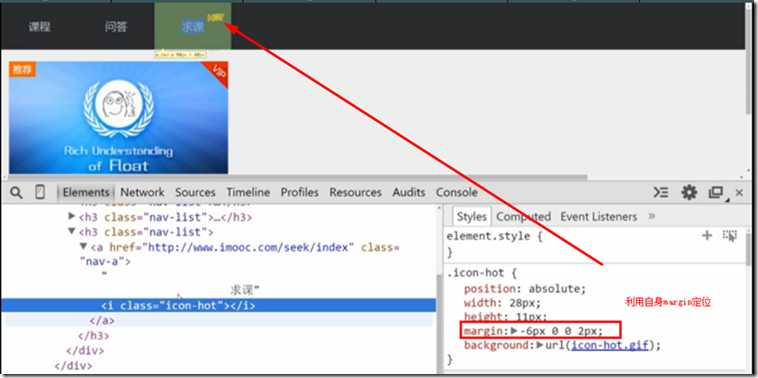
Task: Select the i class="icon-hot" DOM row
Action: 219,305
